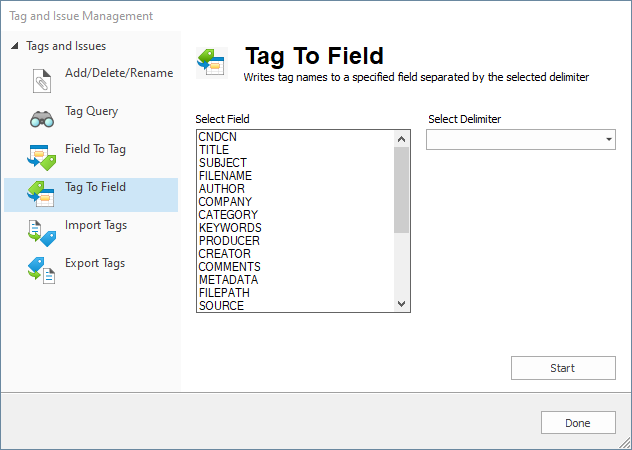The height and width of the screenshot is (450, 632).
Task: Click the field list scroll-down arrow
Action: pos(401,304)
